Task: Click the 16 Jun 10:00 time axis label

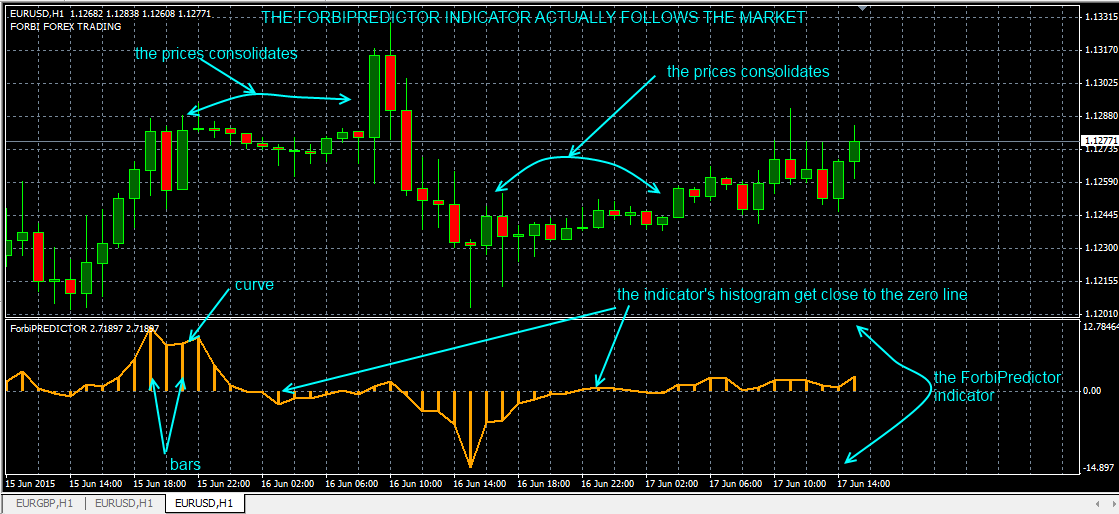Action: point(417,483)
